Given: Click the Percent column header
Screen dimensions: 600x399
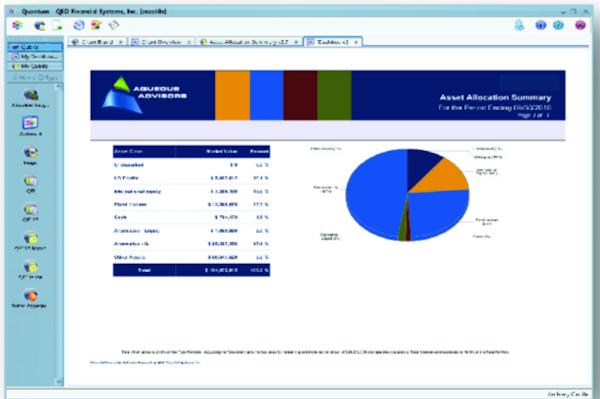Looking at the screenshot, I should coord(259,151).
